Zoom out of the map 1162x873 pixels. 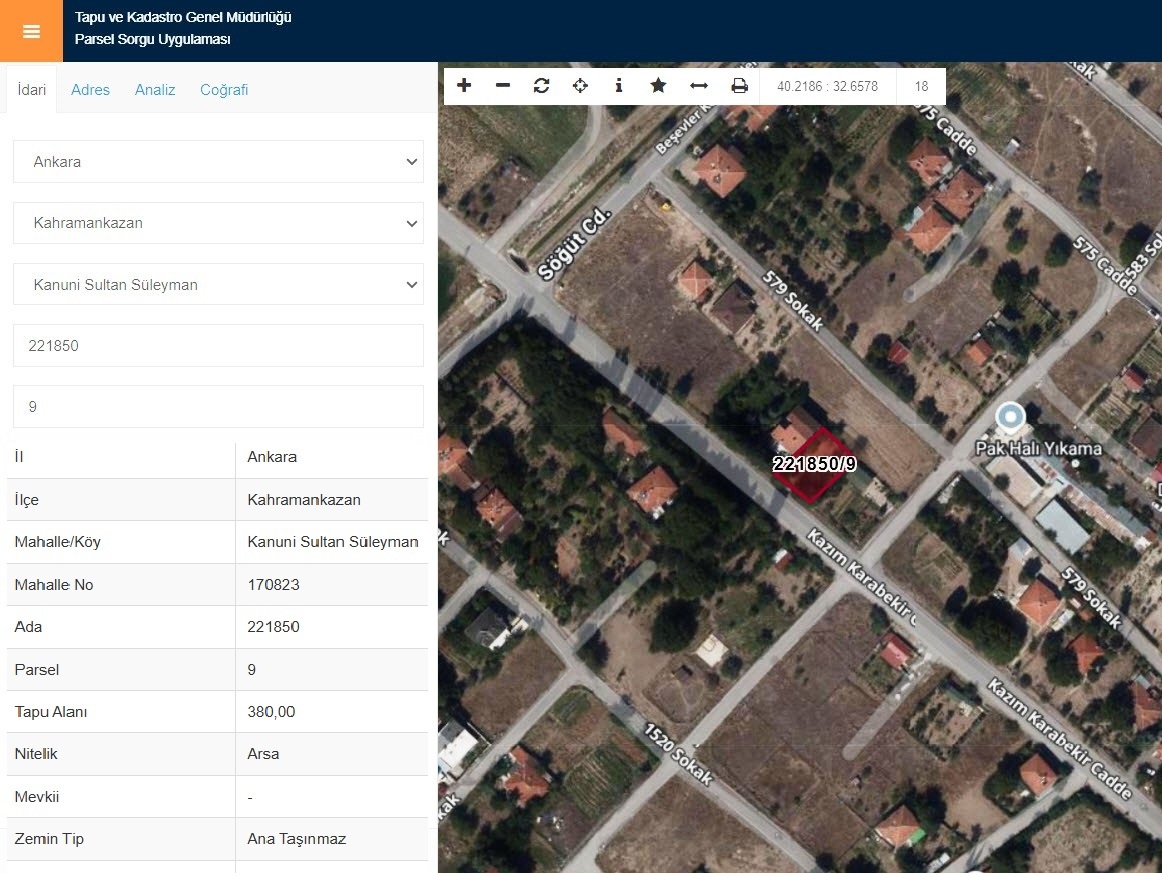503,86
